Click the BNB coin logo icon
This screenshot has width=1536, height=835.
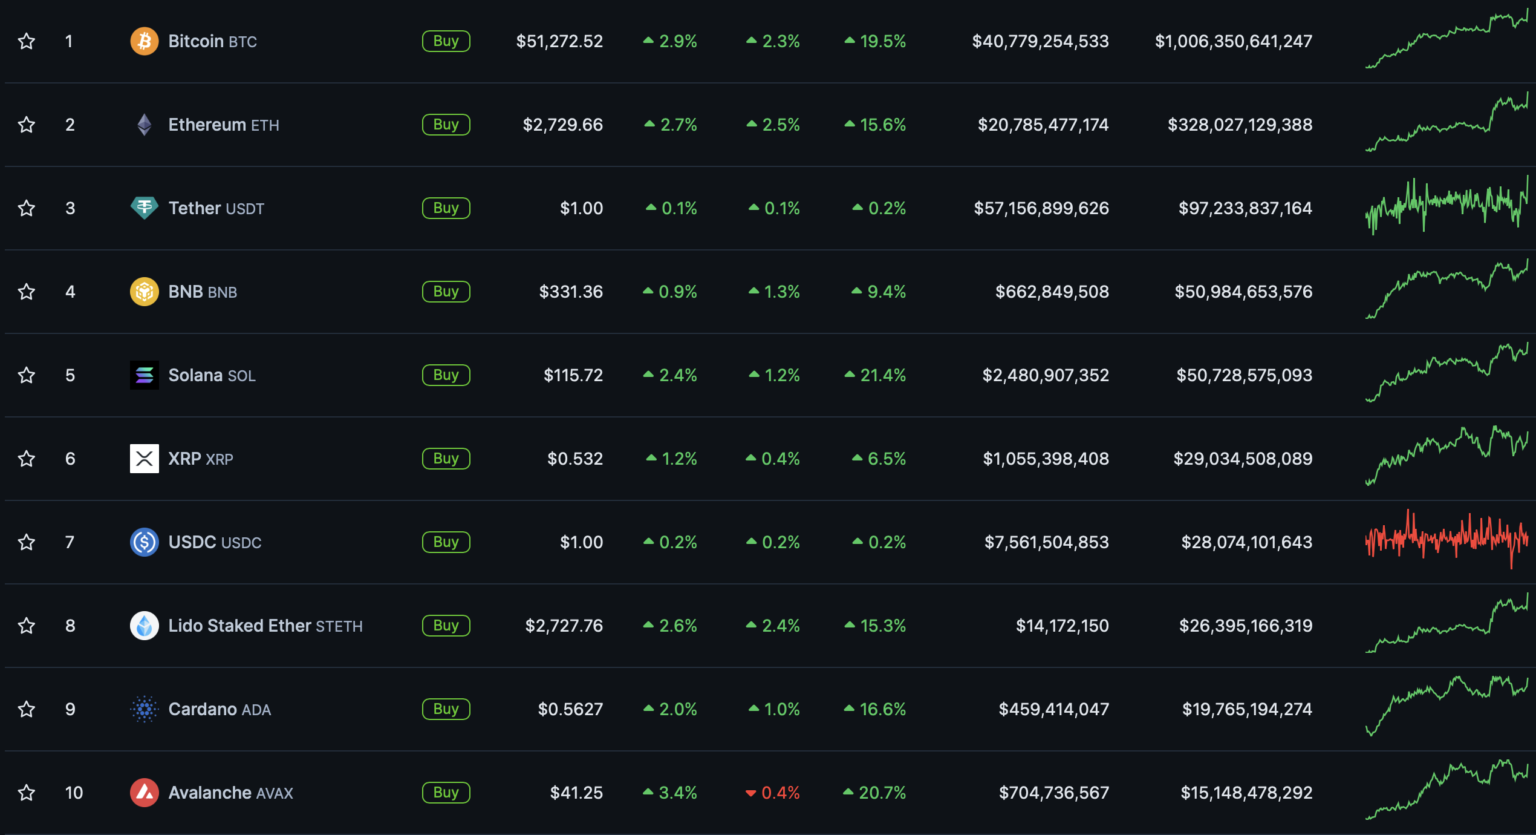144,292
